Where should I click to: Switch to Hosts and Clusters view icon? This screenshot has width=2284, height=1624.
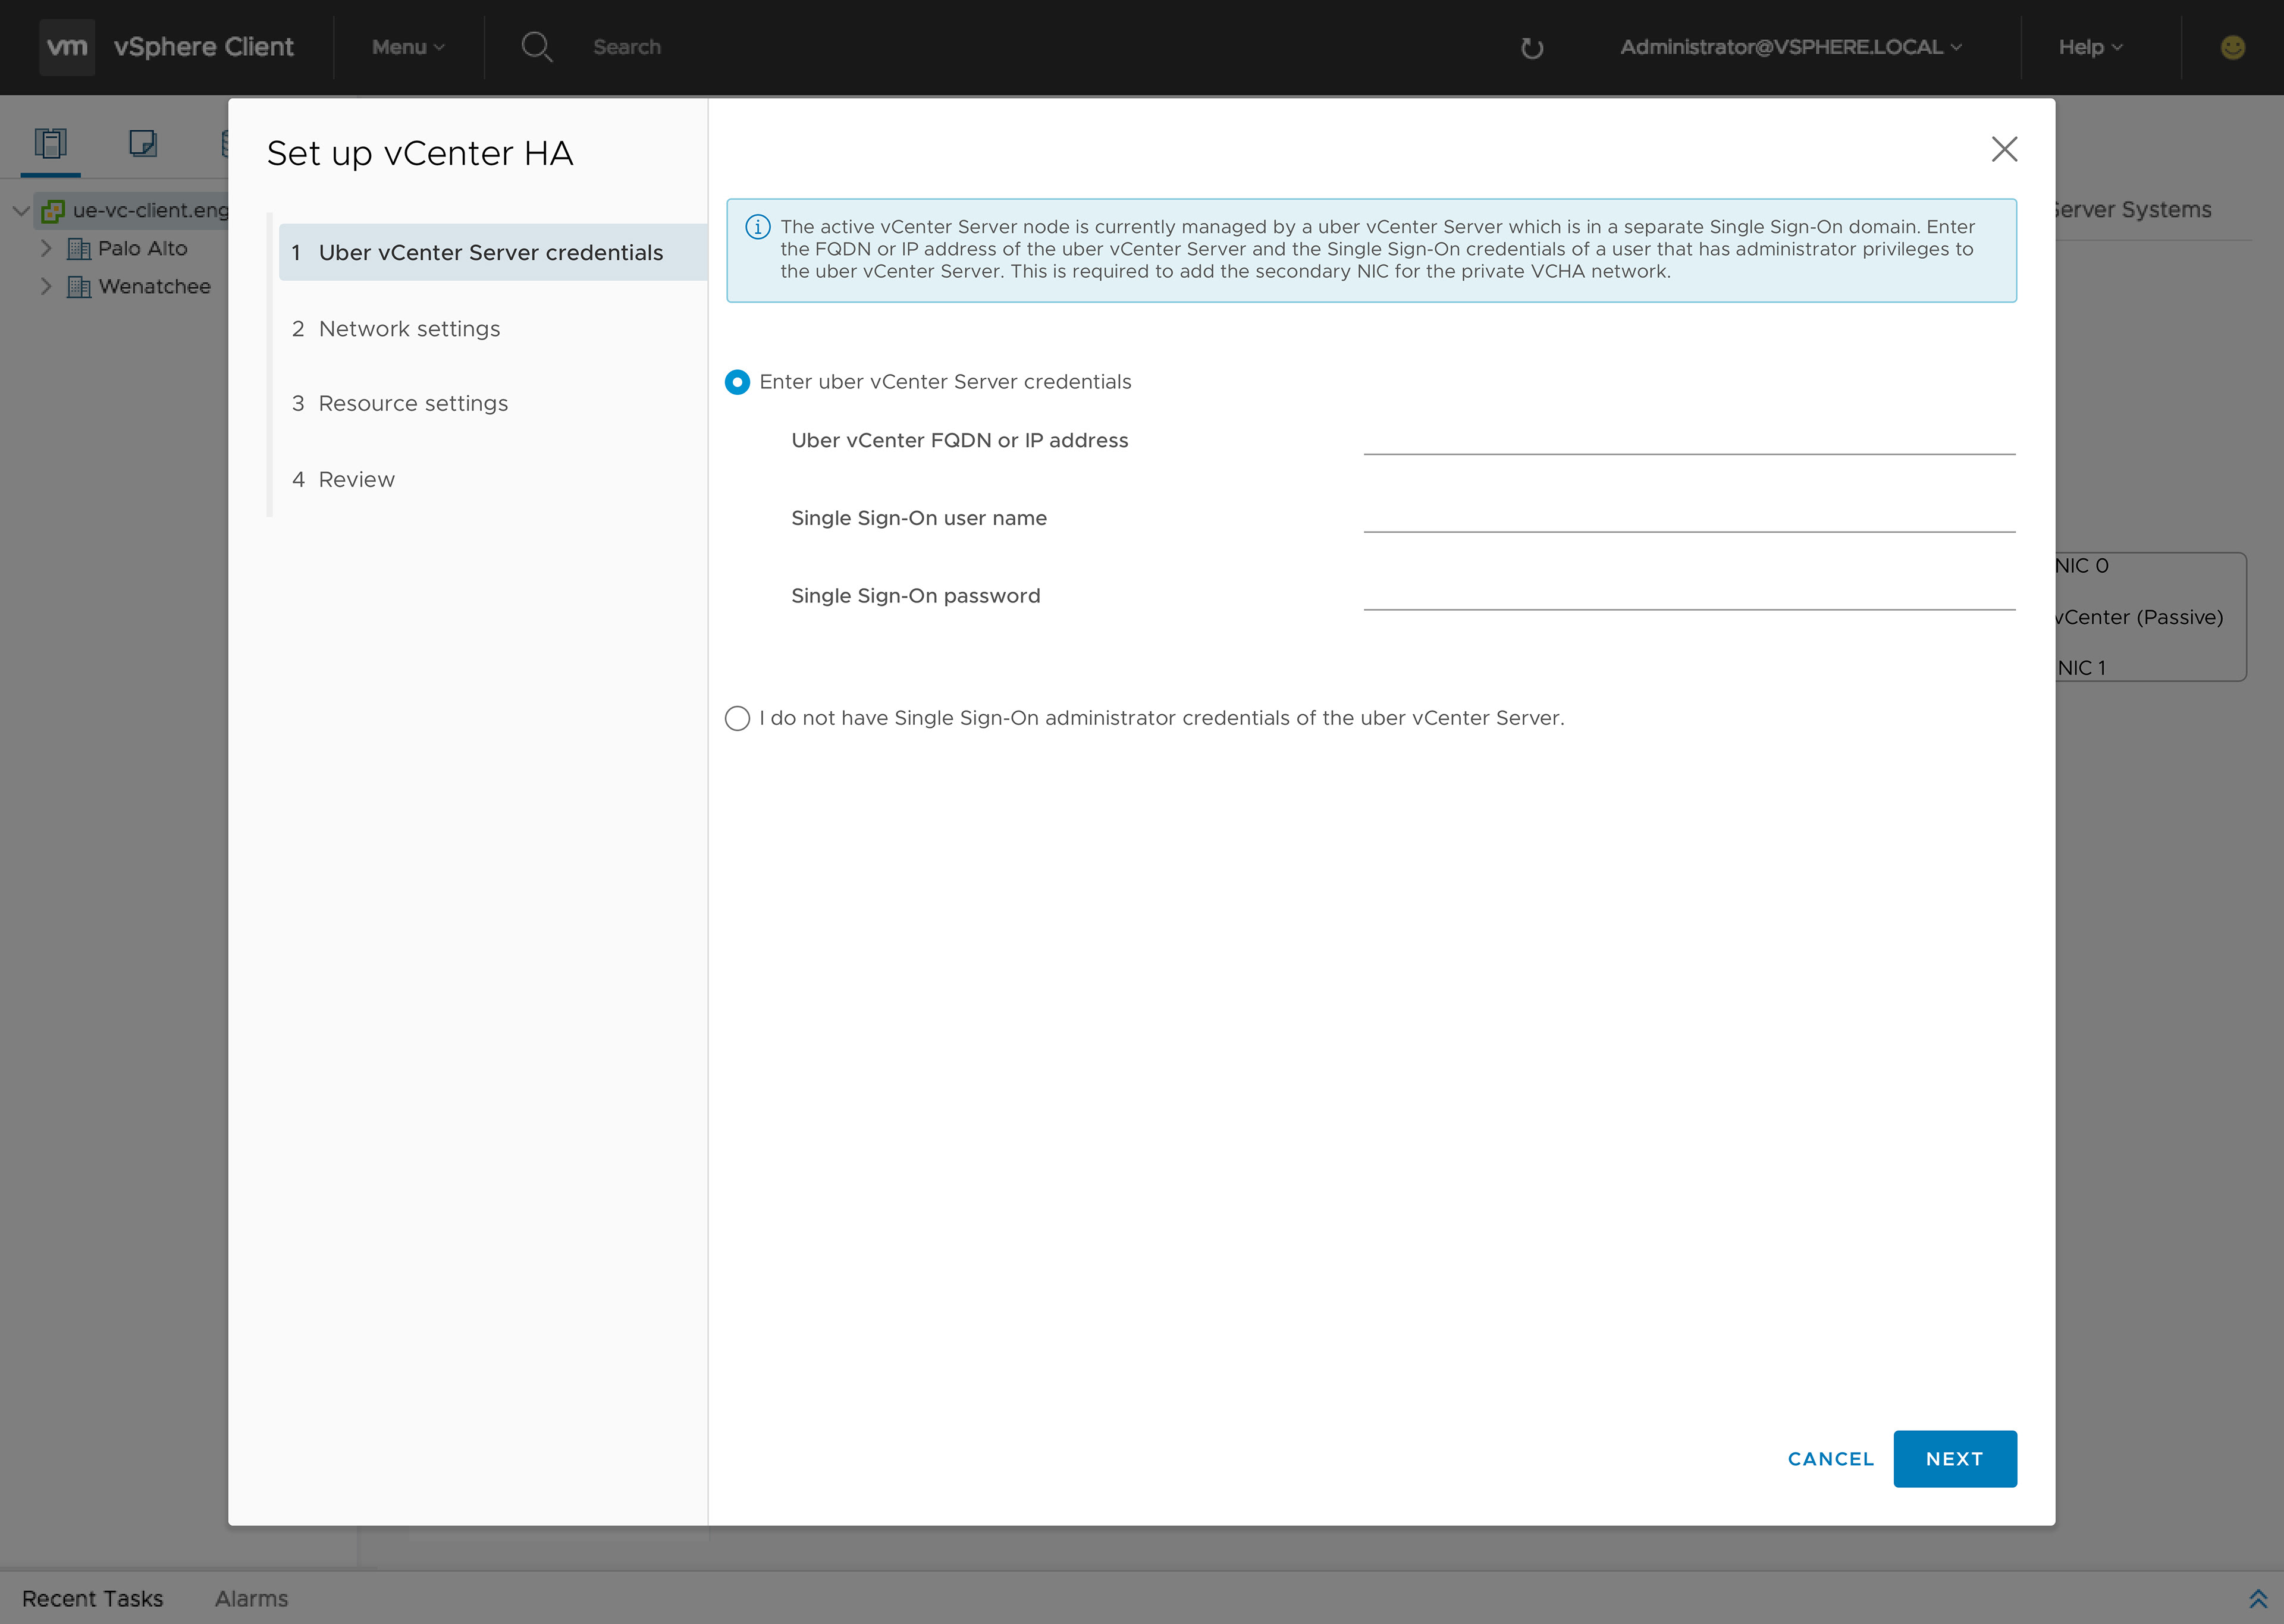[x=50, y=144]
